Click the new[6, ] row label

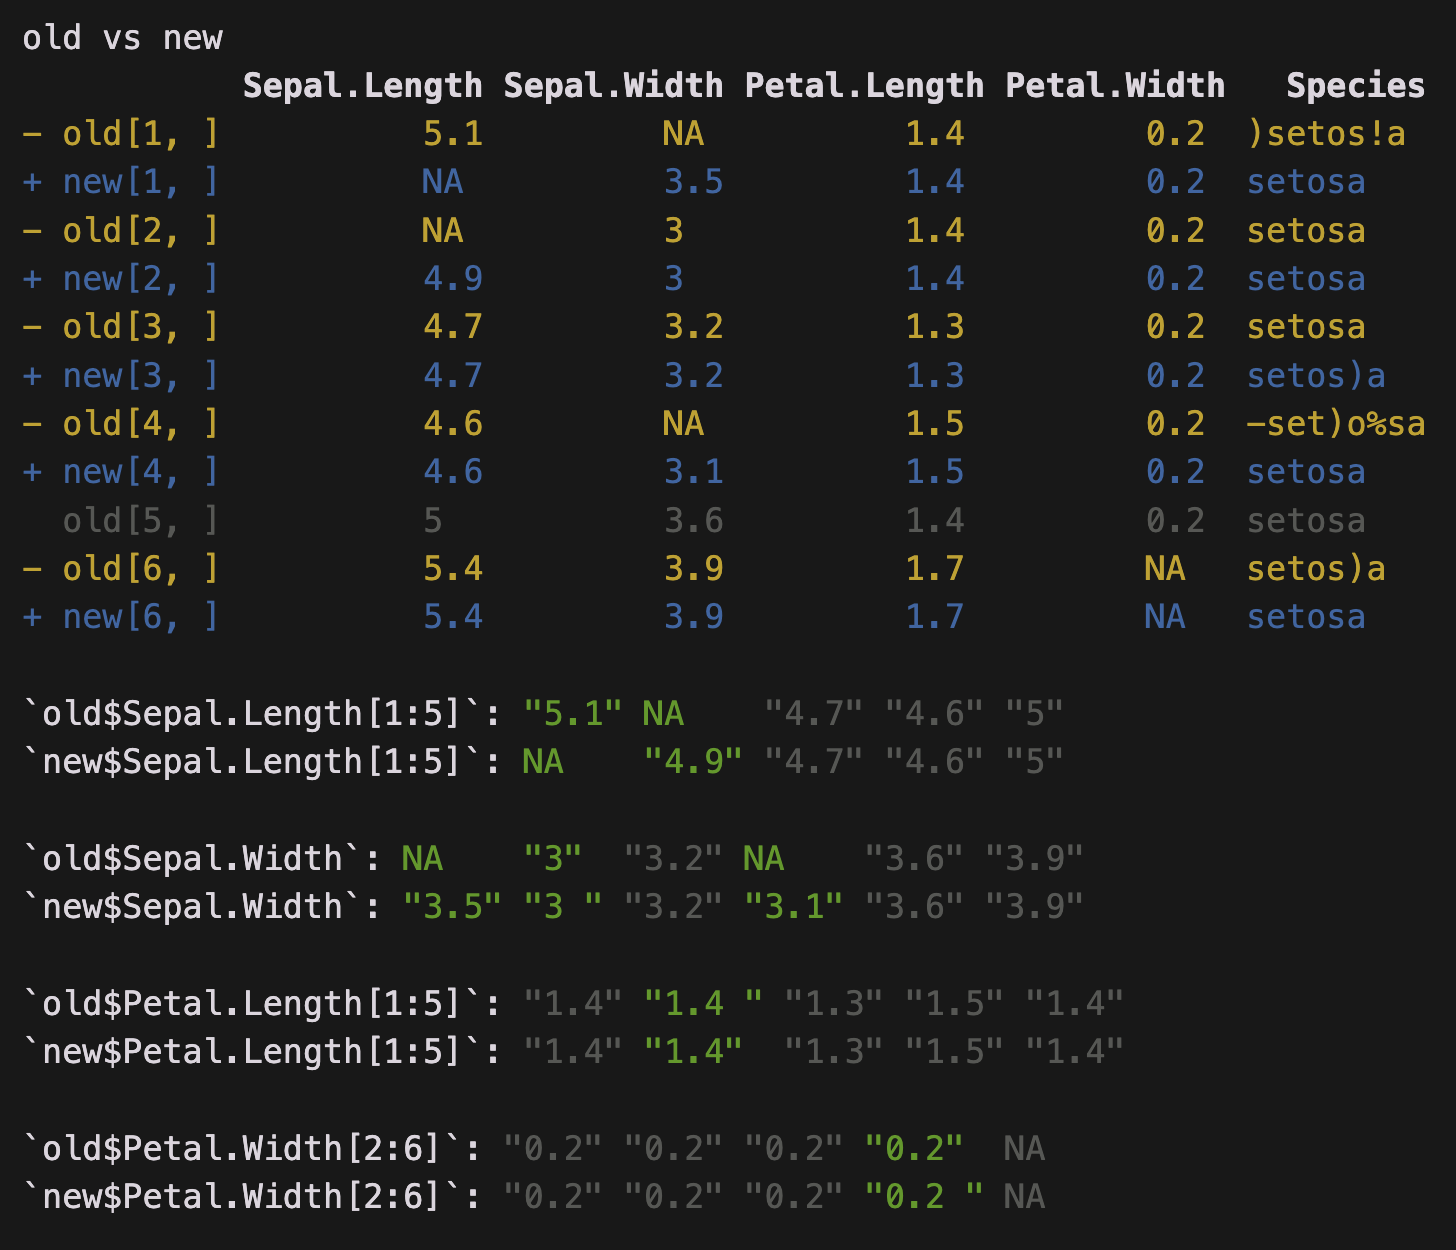[x=140, y=617]
